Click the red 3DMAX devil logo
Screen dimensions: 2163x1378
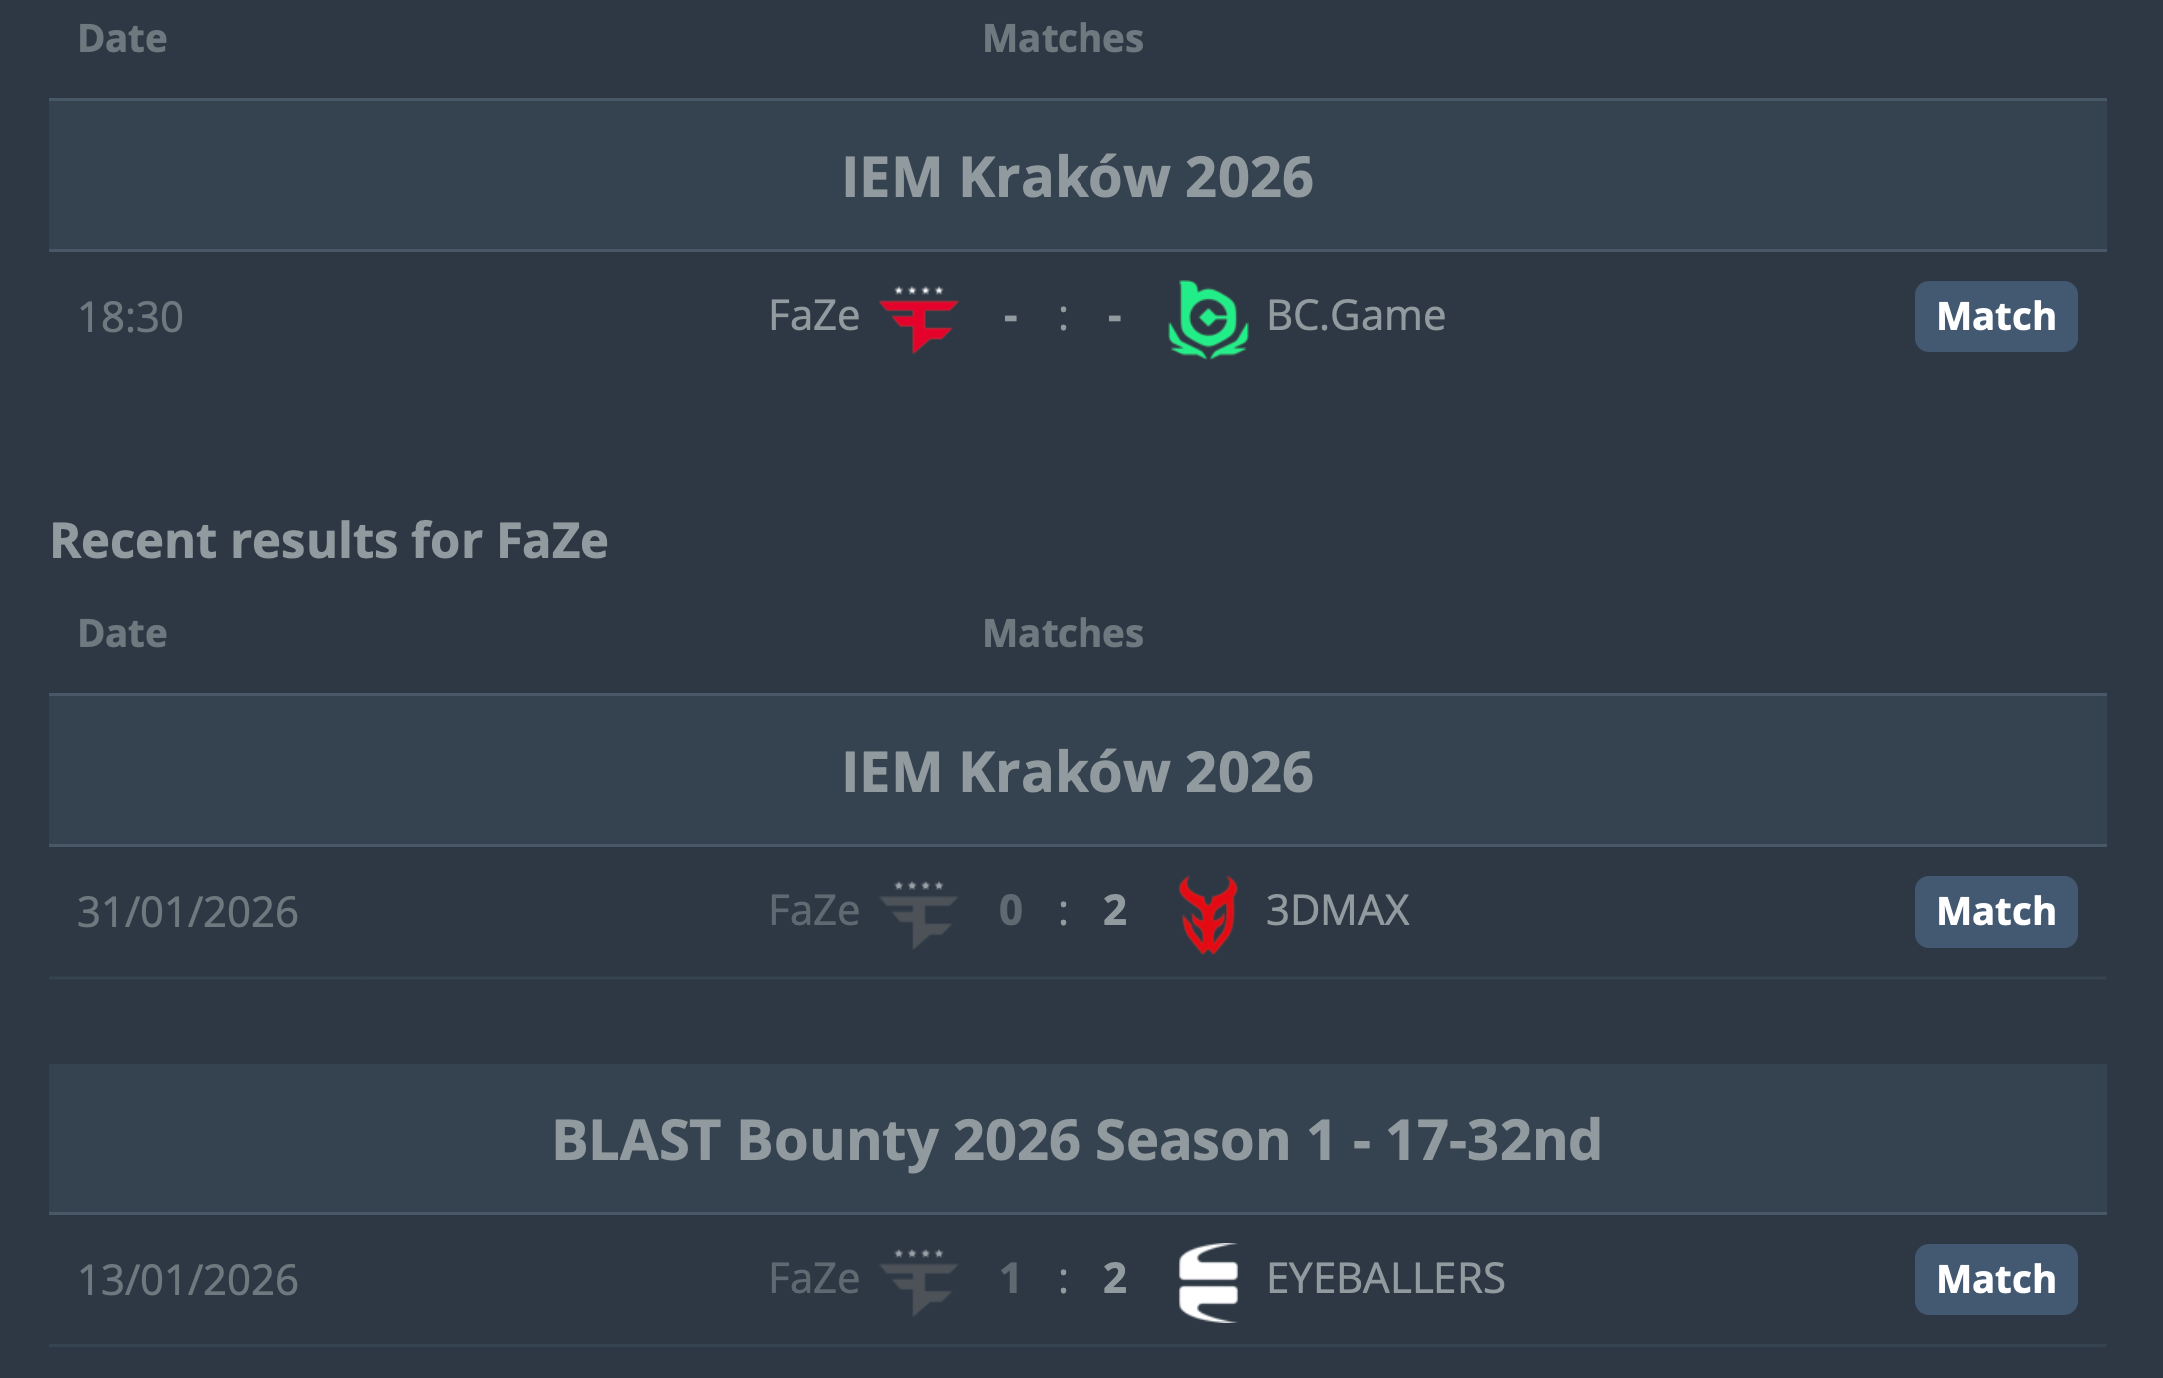point(1208,913)
